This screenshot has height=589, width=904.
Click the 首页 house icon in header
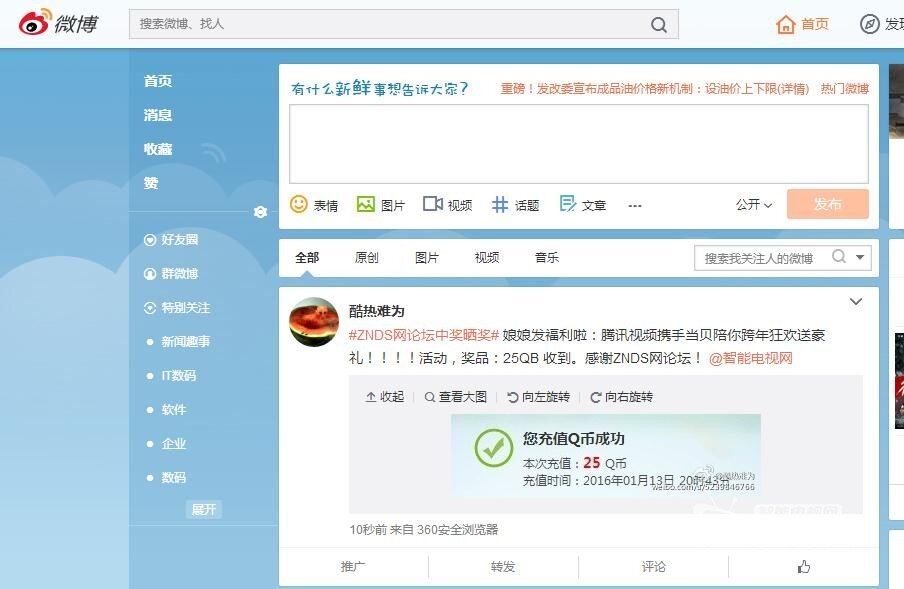[785, 24]
